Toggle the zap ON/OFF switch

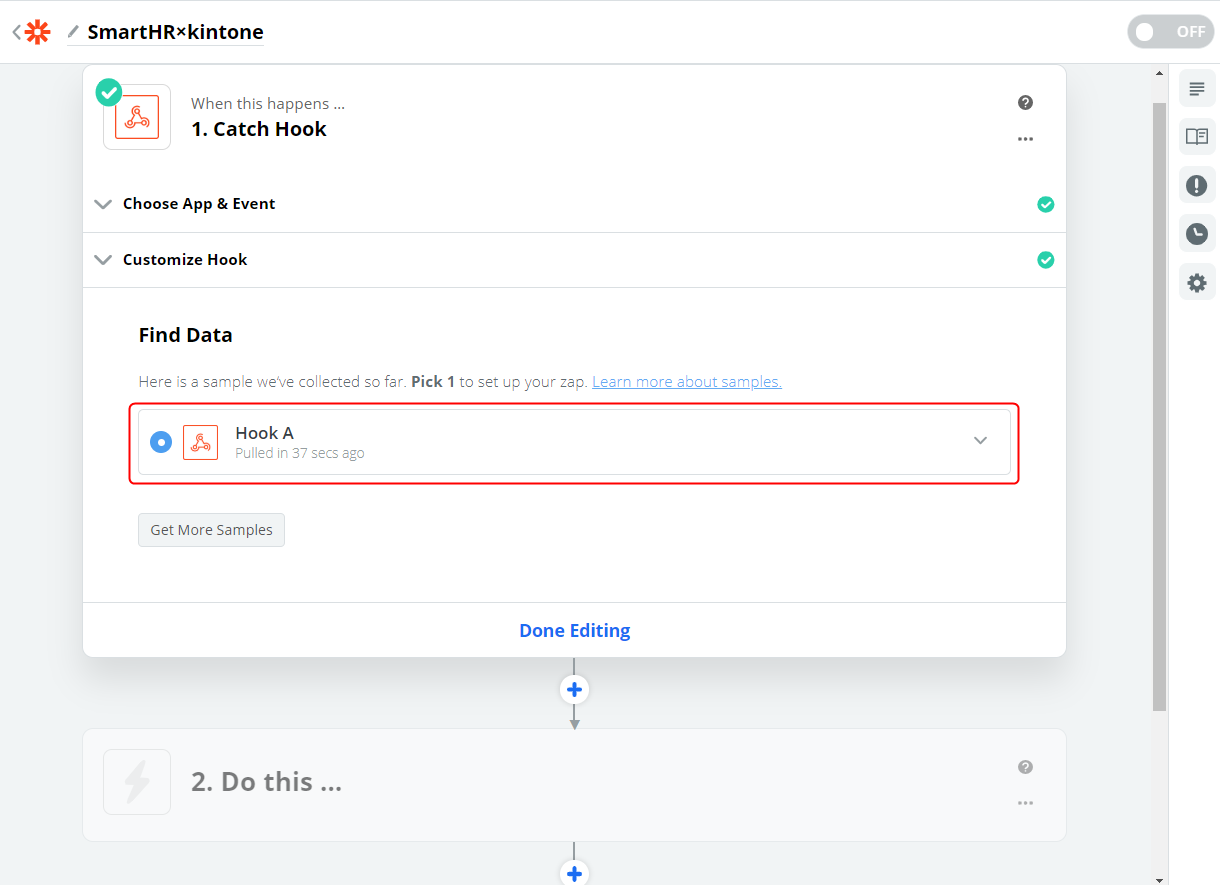pos(1170,32)
